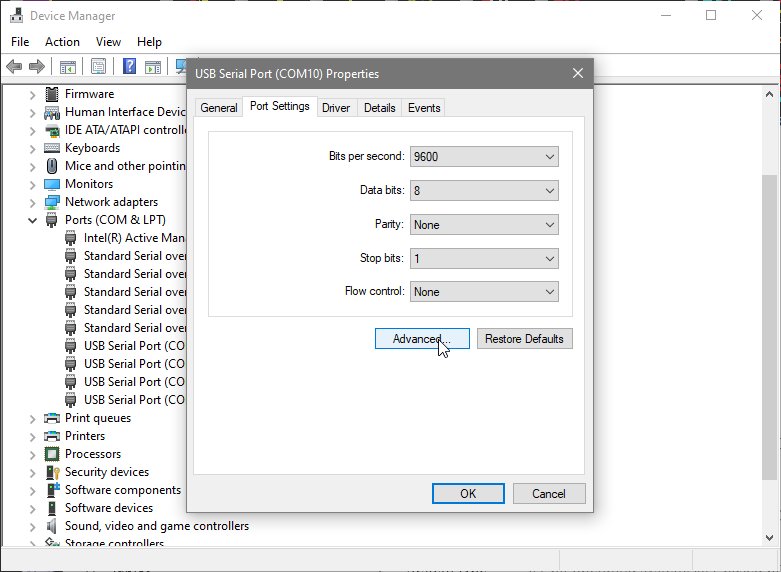Viewport: 781px width, 572px height.
Task: Expand the Network adapters node arrow
Action: [32, 202]
